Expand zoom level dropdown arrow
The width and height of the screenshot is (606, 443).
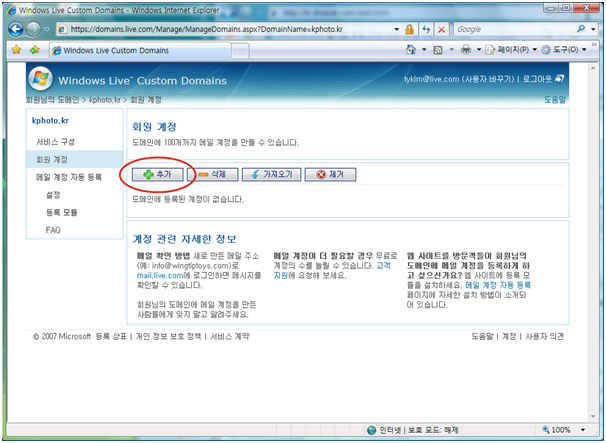[583, 430]
